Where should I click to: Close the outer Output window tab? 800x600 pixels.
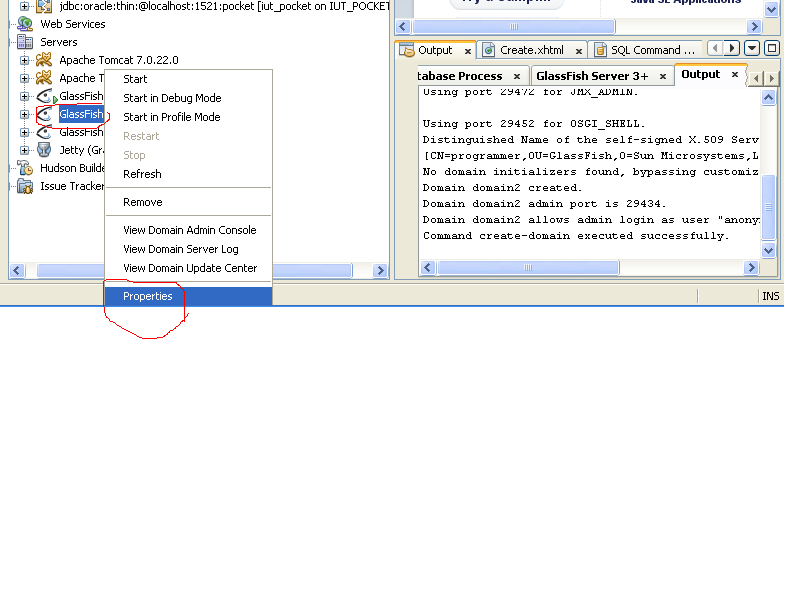[x=467, y=51]
